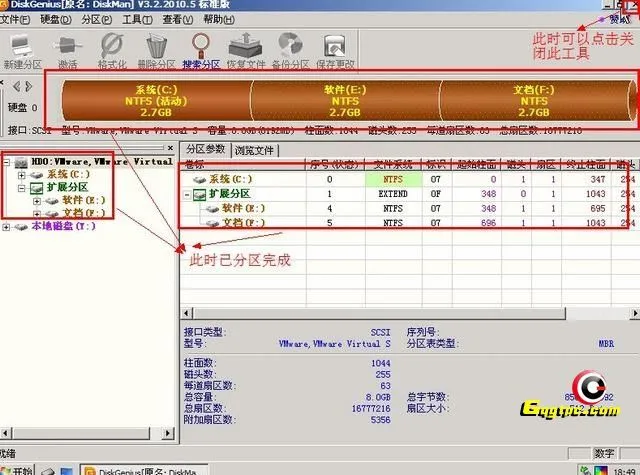Click the 开始 Start button
This screenshot has height=475, width=640.
[17, 470]
